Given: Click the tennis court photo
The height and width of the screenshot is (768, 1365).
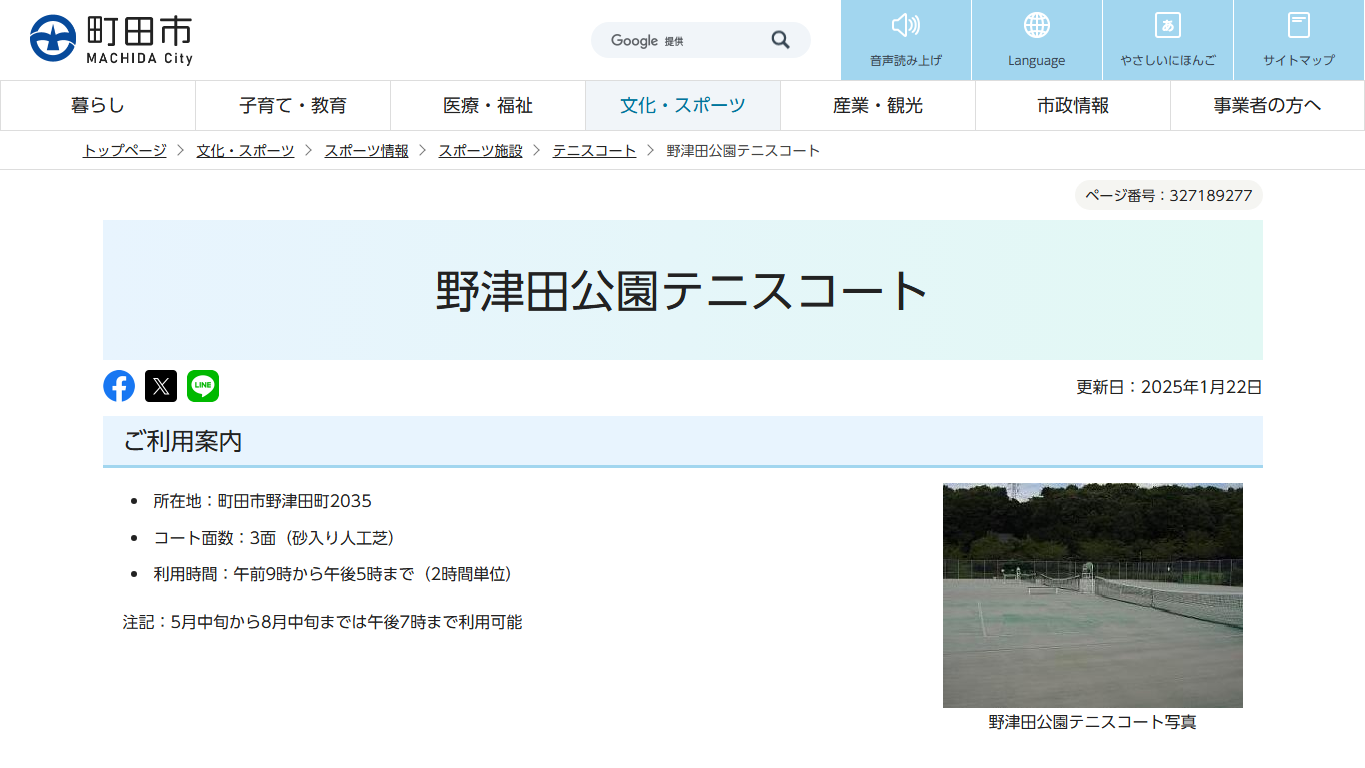Looking at the screenshot, I should tap(1093, 595).
